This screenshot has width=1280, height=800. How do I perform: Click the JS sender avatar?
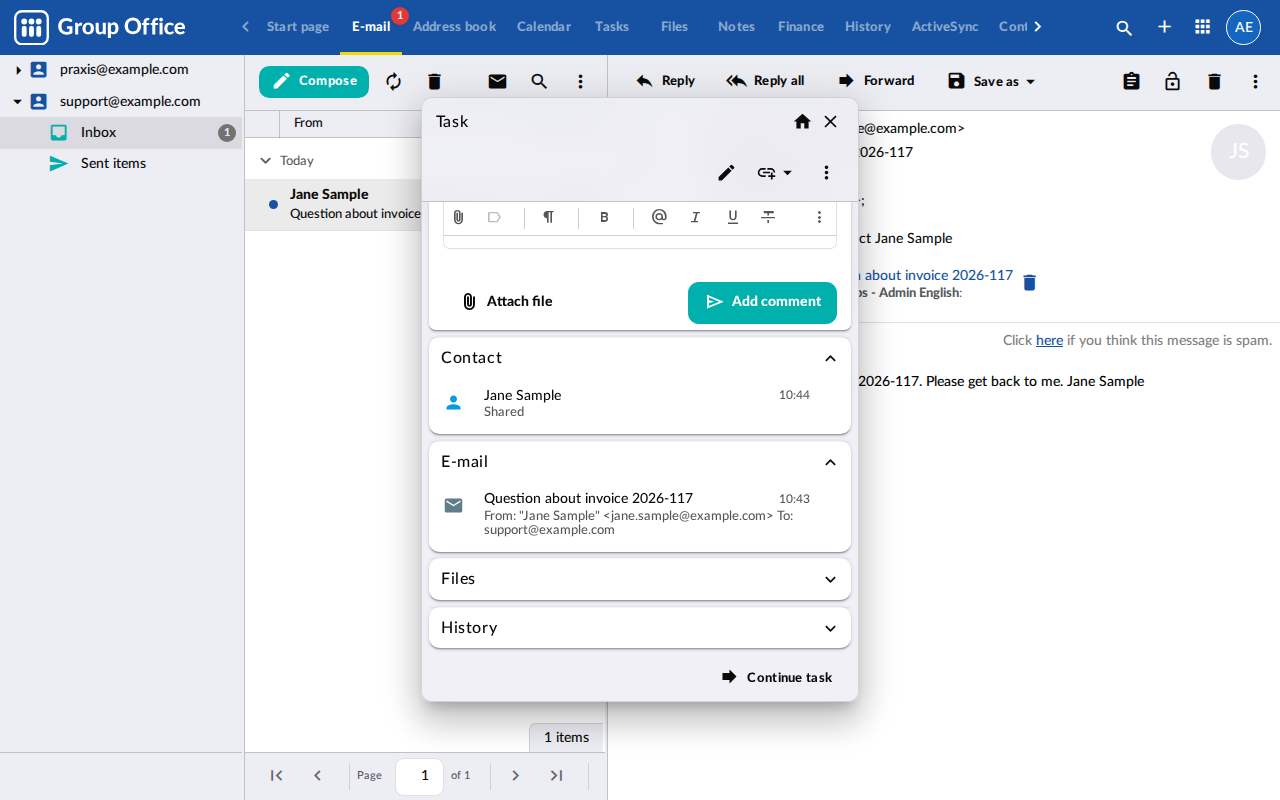[1238, 152]
